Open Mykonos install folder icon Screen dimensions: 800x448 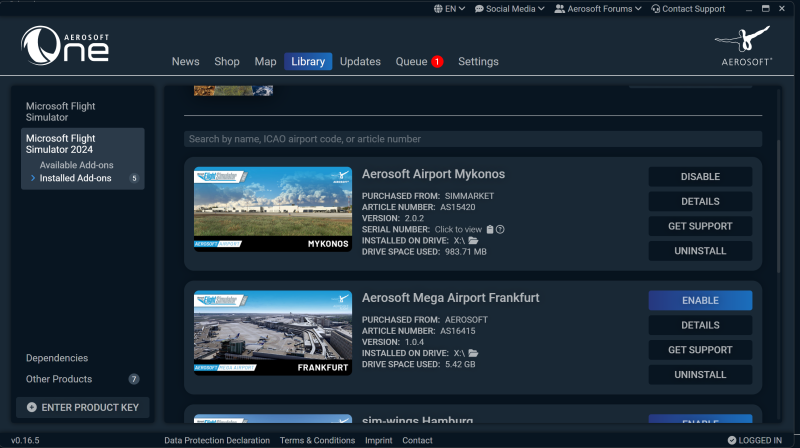473,240
